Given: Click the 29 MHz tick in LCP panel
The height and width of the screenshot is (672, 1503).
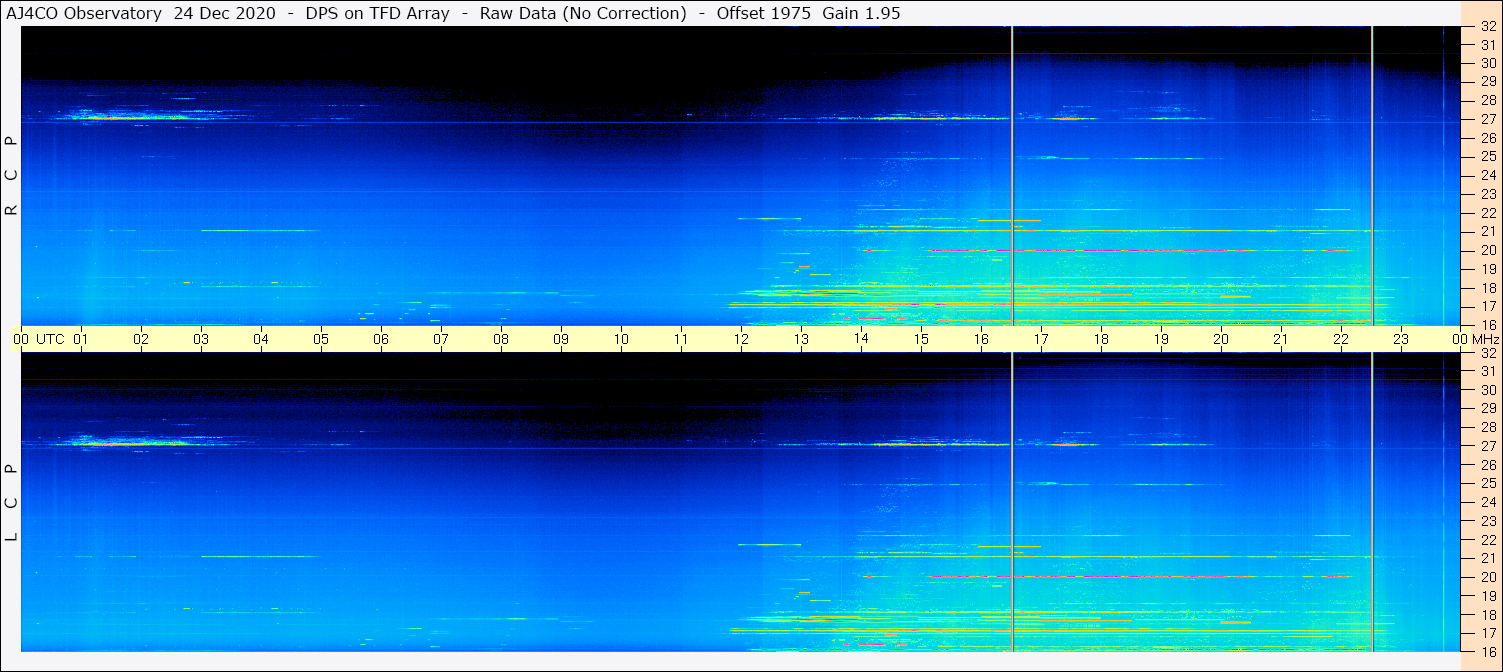Looking at the screenshot, I should coord(1488,409).
